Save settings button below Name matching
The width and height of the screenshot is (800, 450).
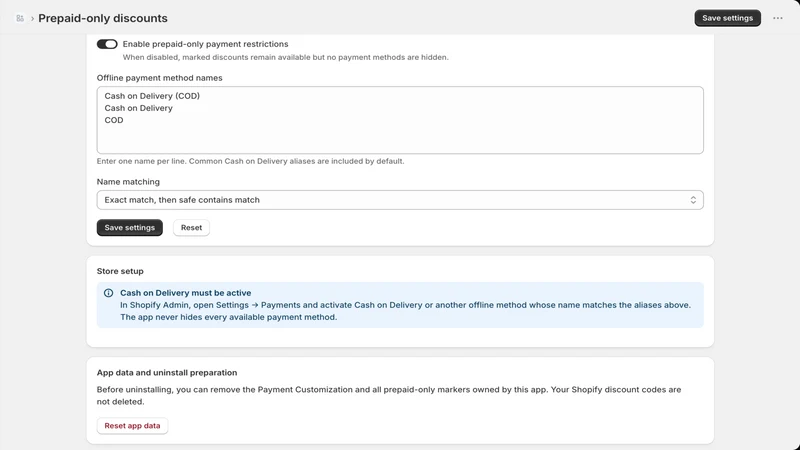click(x=130, y=228)
